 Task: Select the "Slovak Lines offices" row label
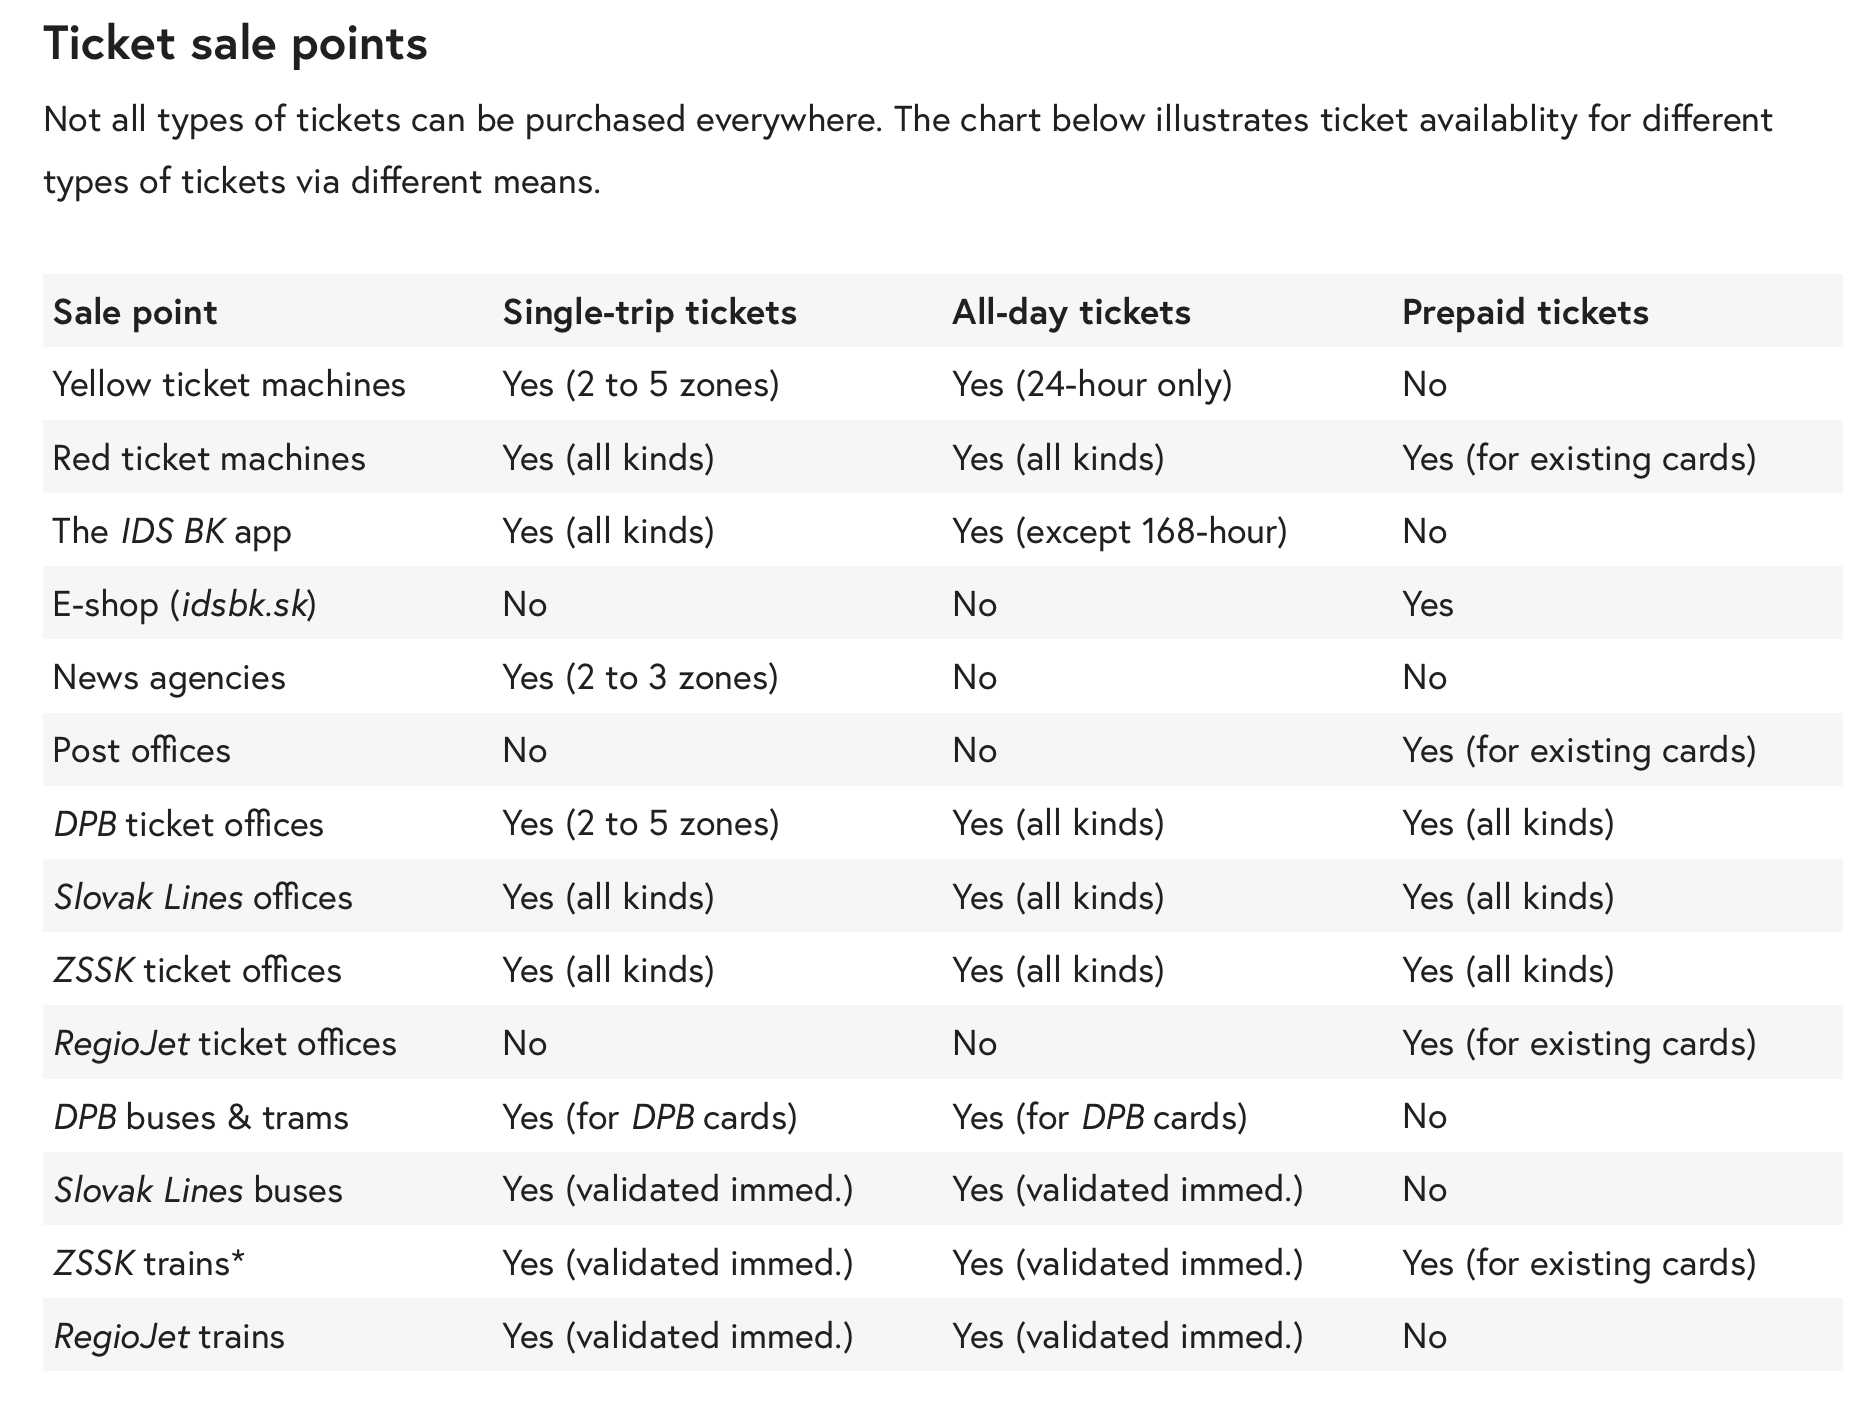tap(203, 897)
